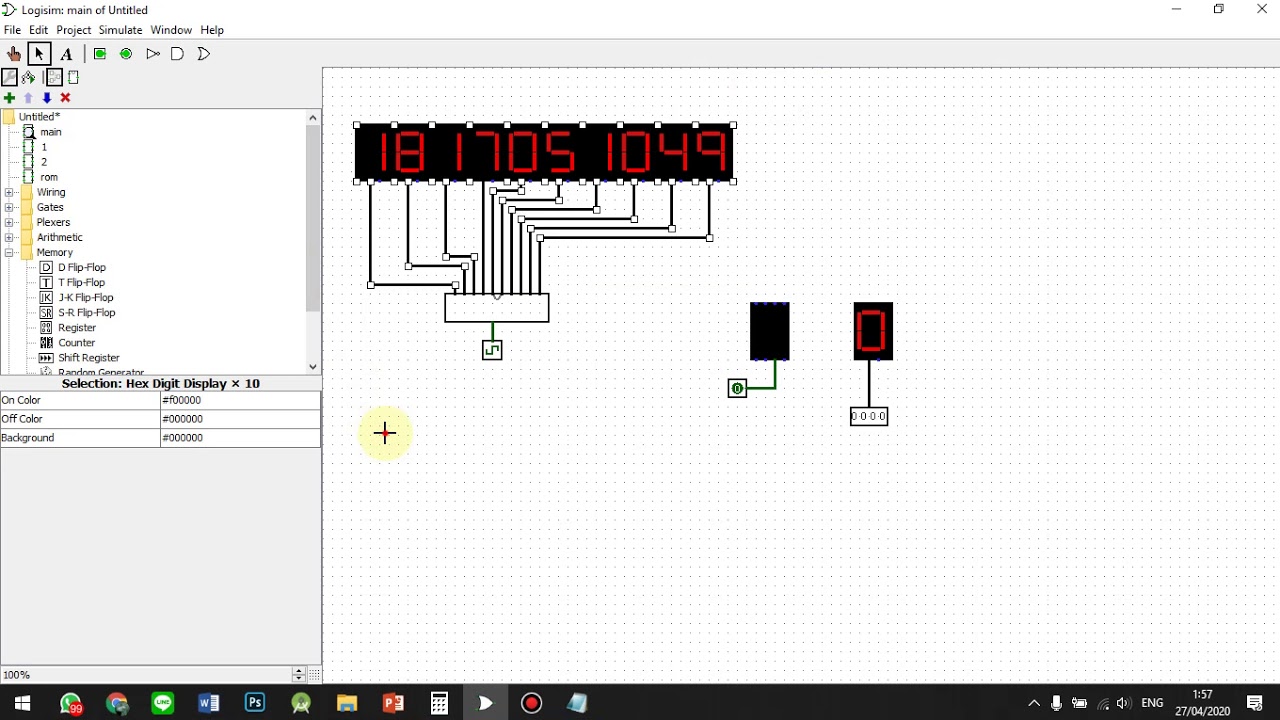The image size is (1280, 720).
Task: Open the Project menu
Action: pyautogui.click(x=74, y=30)
